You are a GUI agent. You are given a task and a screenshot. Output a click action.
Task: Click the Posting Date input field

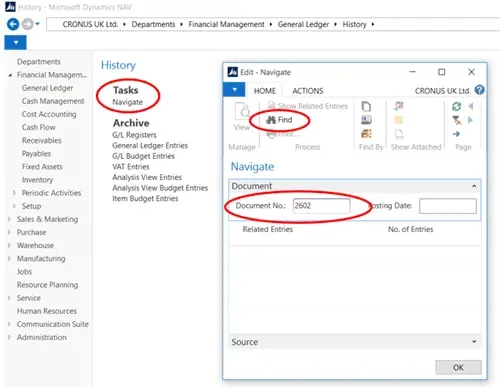(x=448, y=206)
